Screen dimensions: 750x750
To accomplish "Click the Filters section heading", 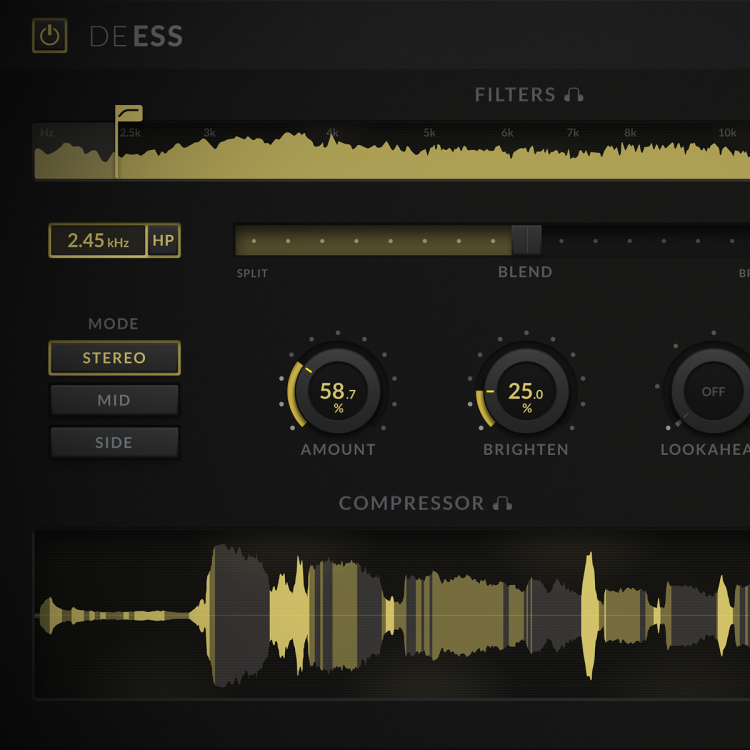I will coord(515,95).
